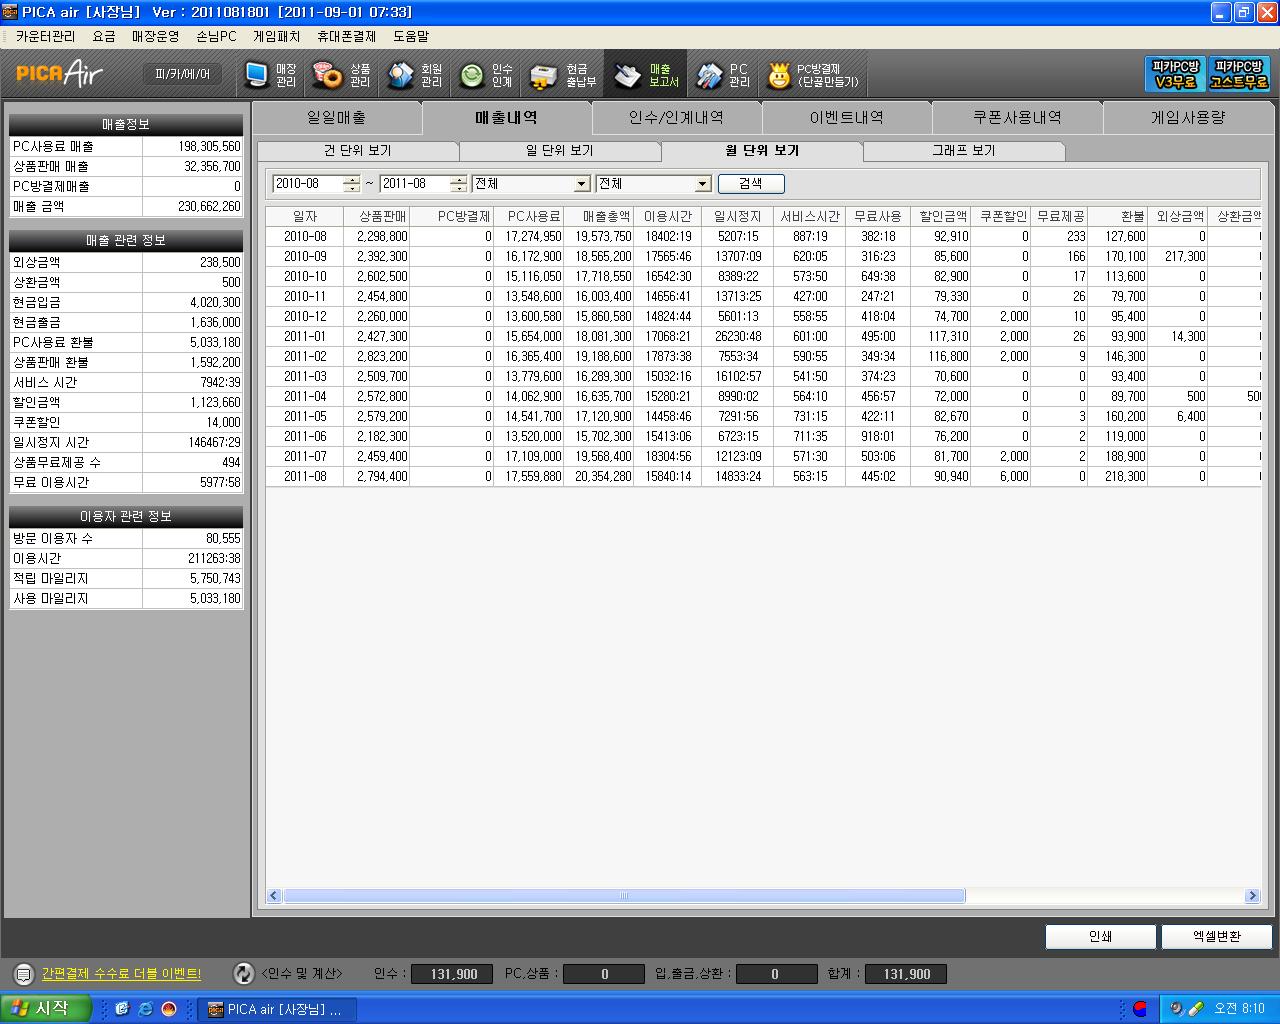
Task: Click the 검색 search button
Action: coord(751,184)
